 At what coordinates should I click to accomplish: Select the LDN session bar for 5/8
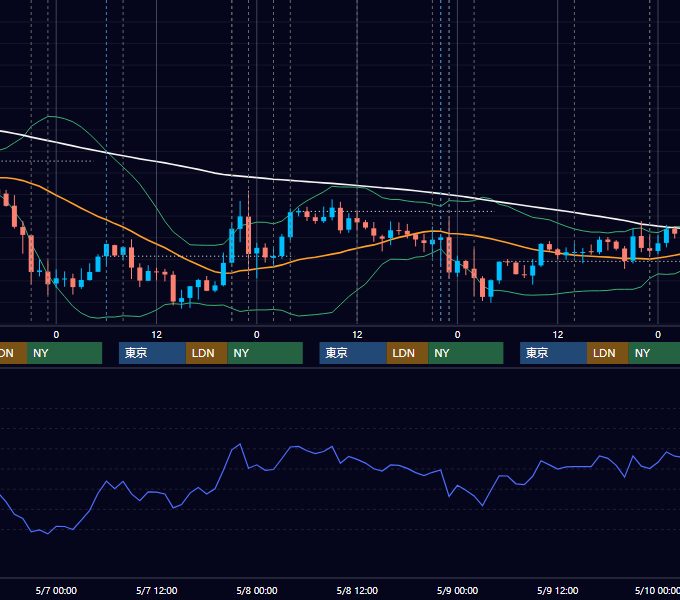point(407,353)
